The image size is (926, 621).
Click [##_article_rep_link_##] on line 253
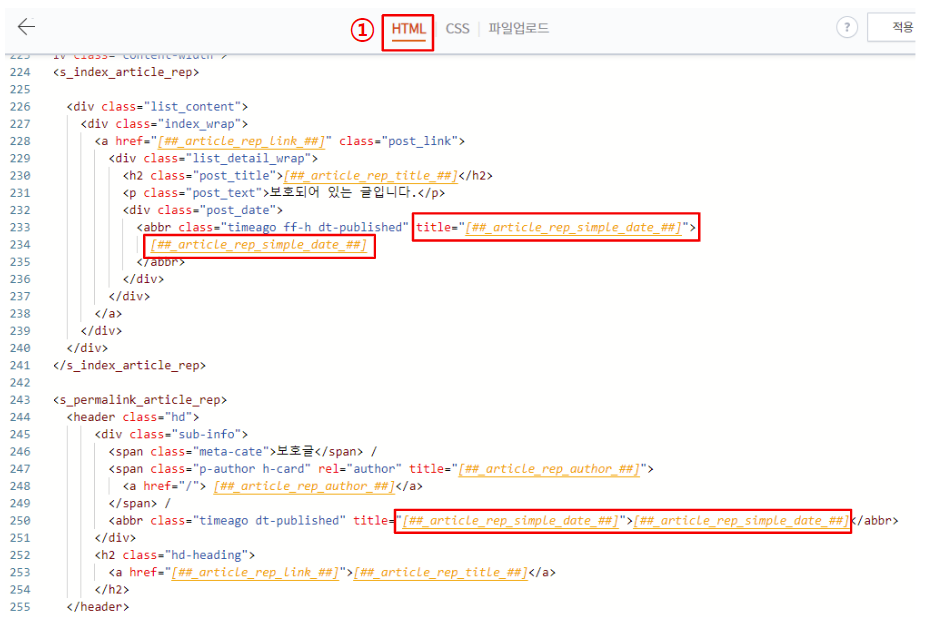pyautogui.click(x=255, y=573)
